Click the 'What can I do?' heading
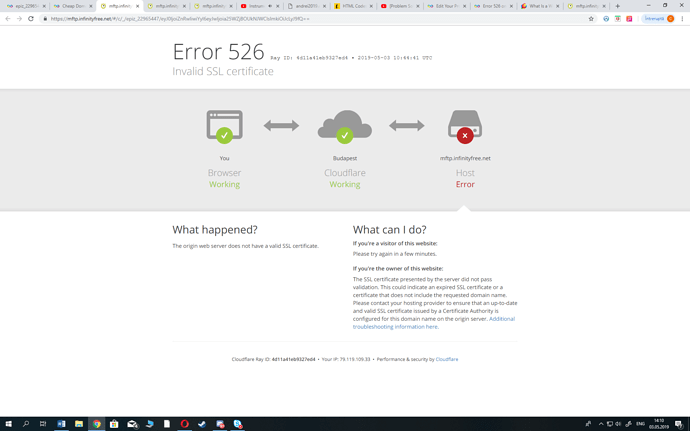Image resolution: width=690 pixels, height=431 pixels. [x=389, y=229]
